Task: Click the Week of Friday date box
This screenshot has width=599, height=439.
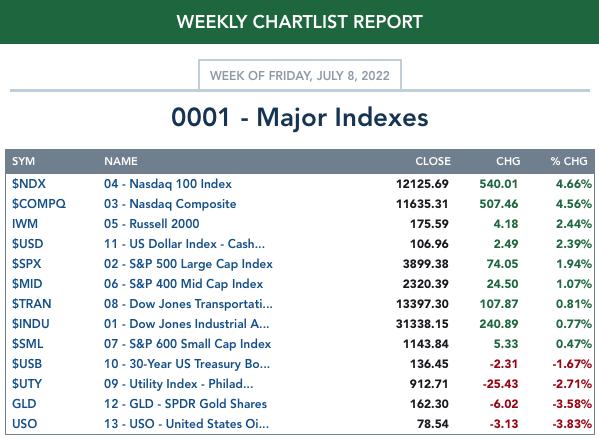Action: (300, 75)
